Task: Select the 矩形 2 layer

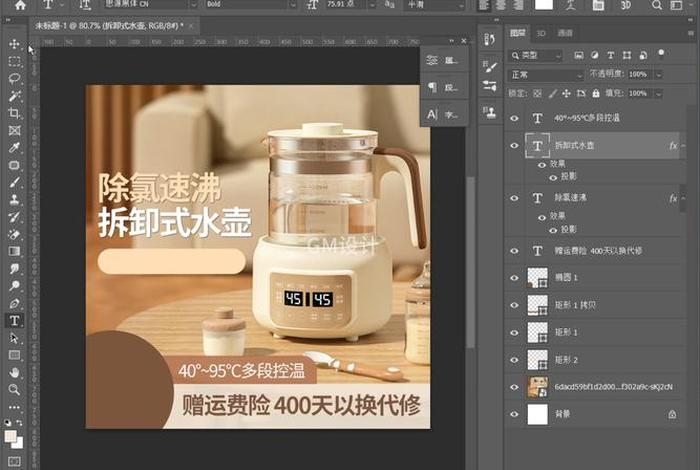Action: 602,358
